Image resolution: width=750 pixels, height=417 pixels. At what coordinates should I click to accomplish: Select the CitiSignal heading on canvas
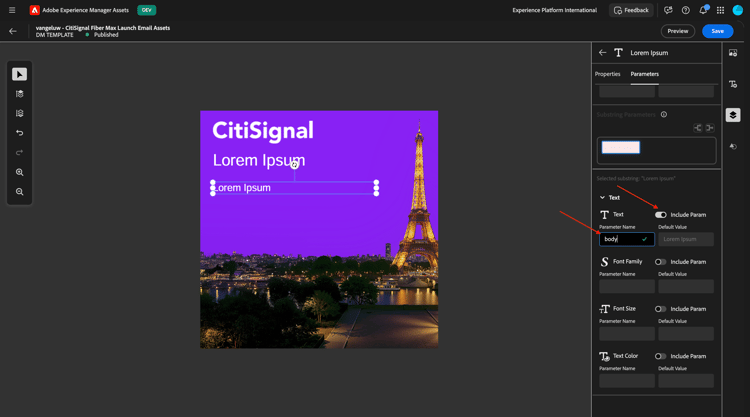coord(263,131)
